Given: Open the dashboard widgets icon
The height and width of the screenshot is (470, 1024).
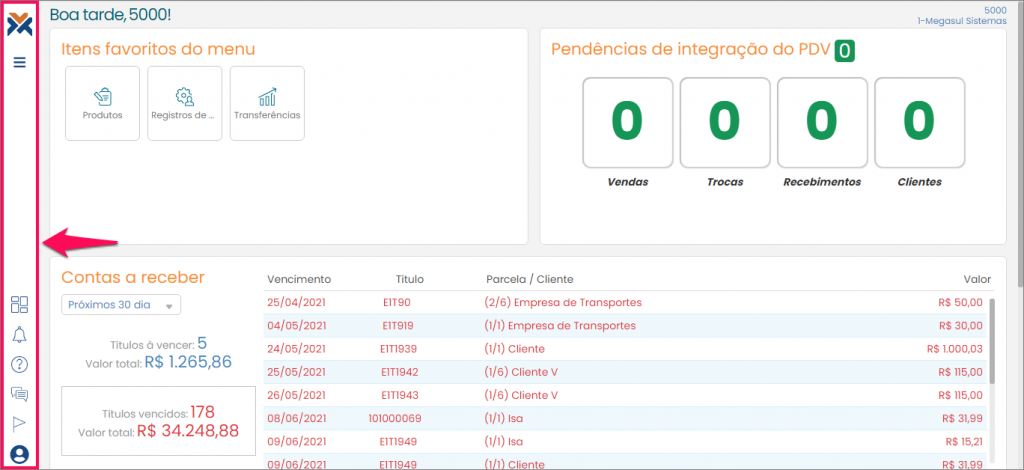Looking at the screenshot, I should [19, 305].
